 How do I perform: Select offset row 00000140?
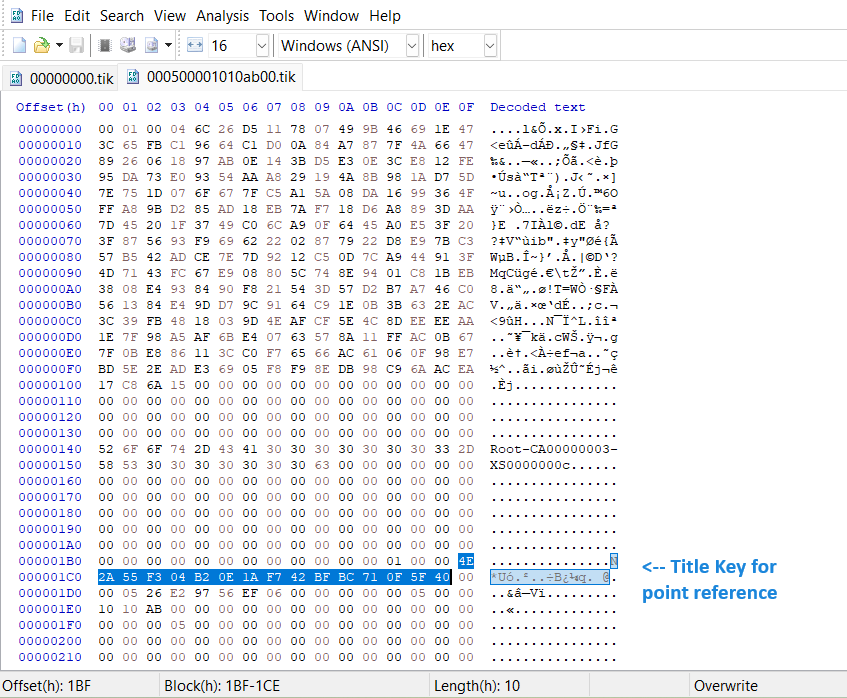tap(50, 449)
